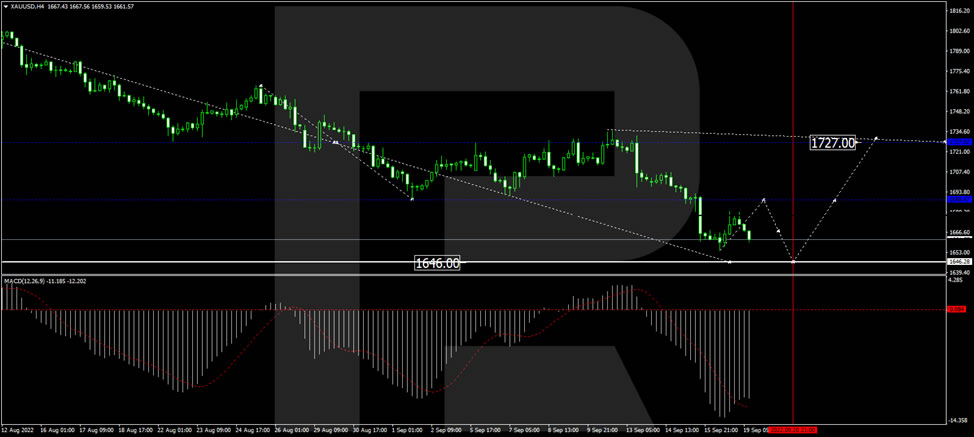Click the -14.358 value on the MACD scale
The image size is (974, 437).
[x=959, y=421]
